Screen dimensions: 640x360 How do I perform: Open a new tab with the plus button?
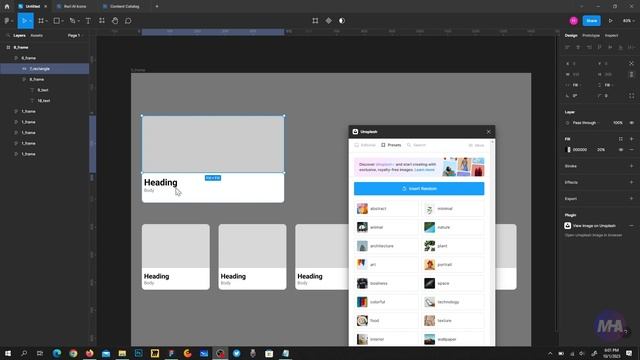[x=157, y=7]
